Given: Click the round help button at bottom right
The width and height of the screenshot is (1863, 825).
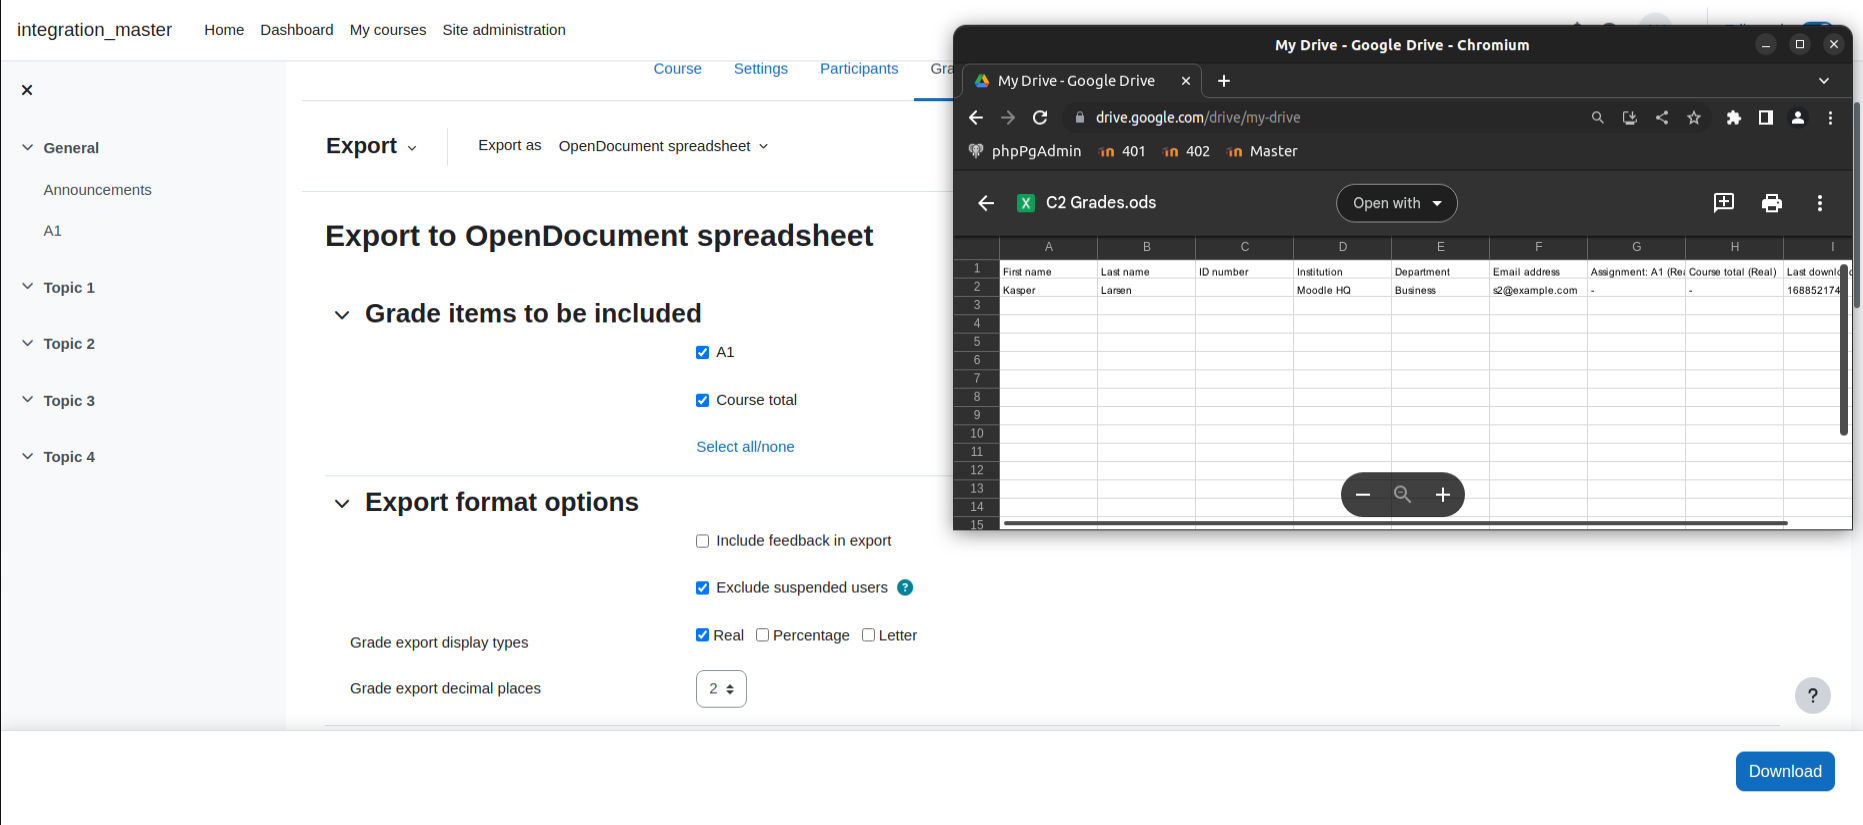Looking at the screenshot, I should [x=1813, y=696].
